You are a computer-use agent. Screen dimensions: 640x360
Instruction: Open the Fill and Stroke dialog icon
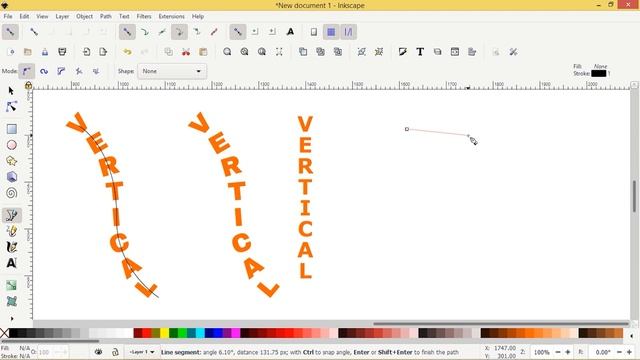[402, 52]
